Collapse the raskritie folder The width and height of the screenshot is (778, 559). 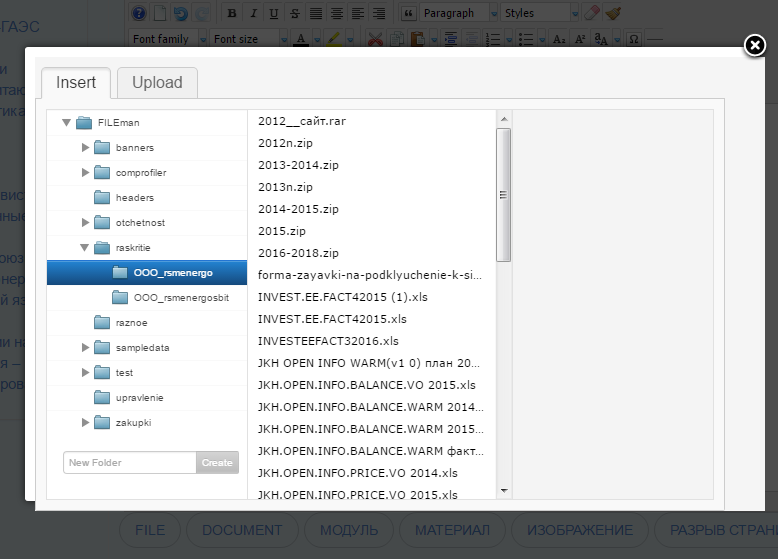coord(85,247)
